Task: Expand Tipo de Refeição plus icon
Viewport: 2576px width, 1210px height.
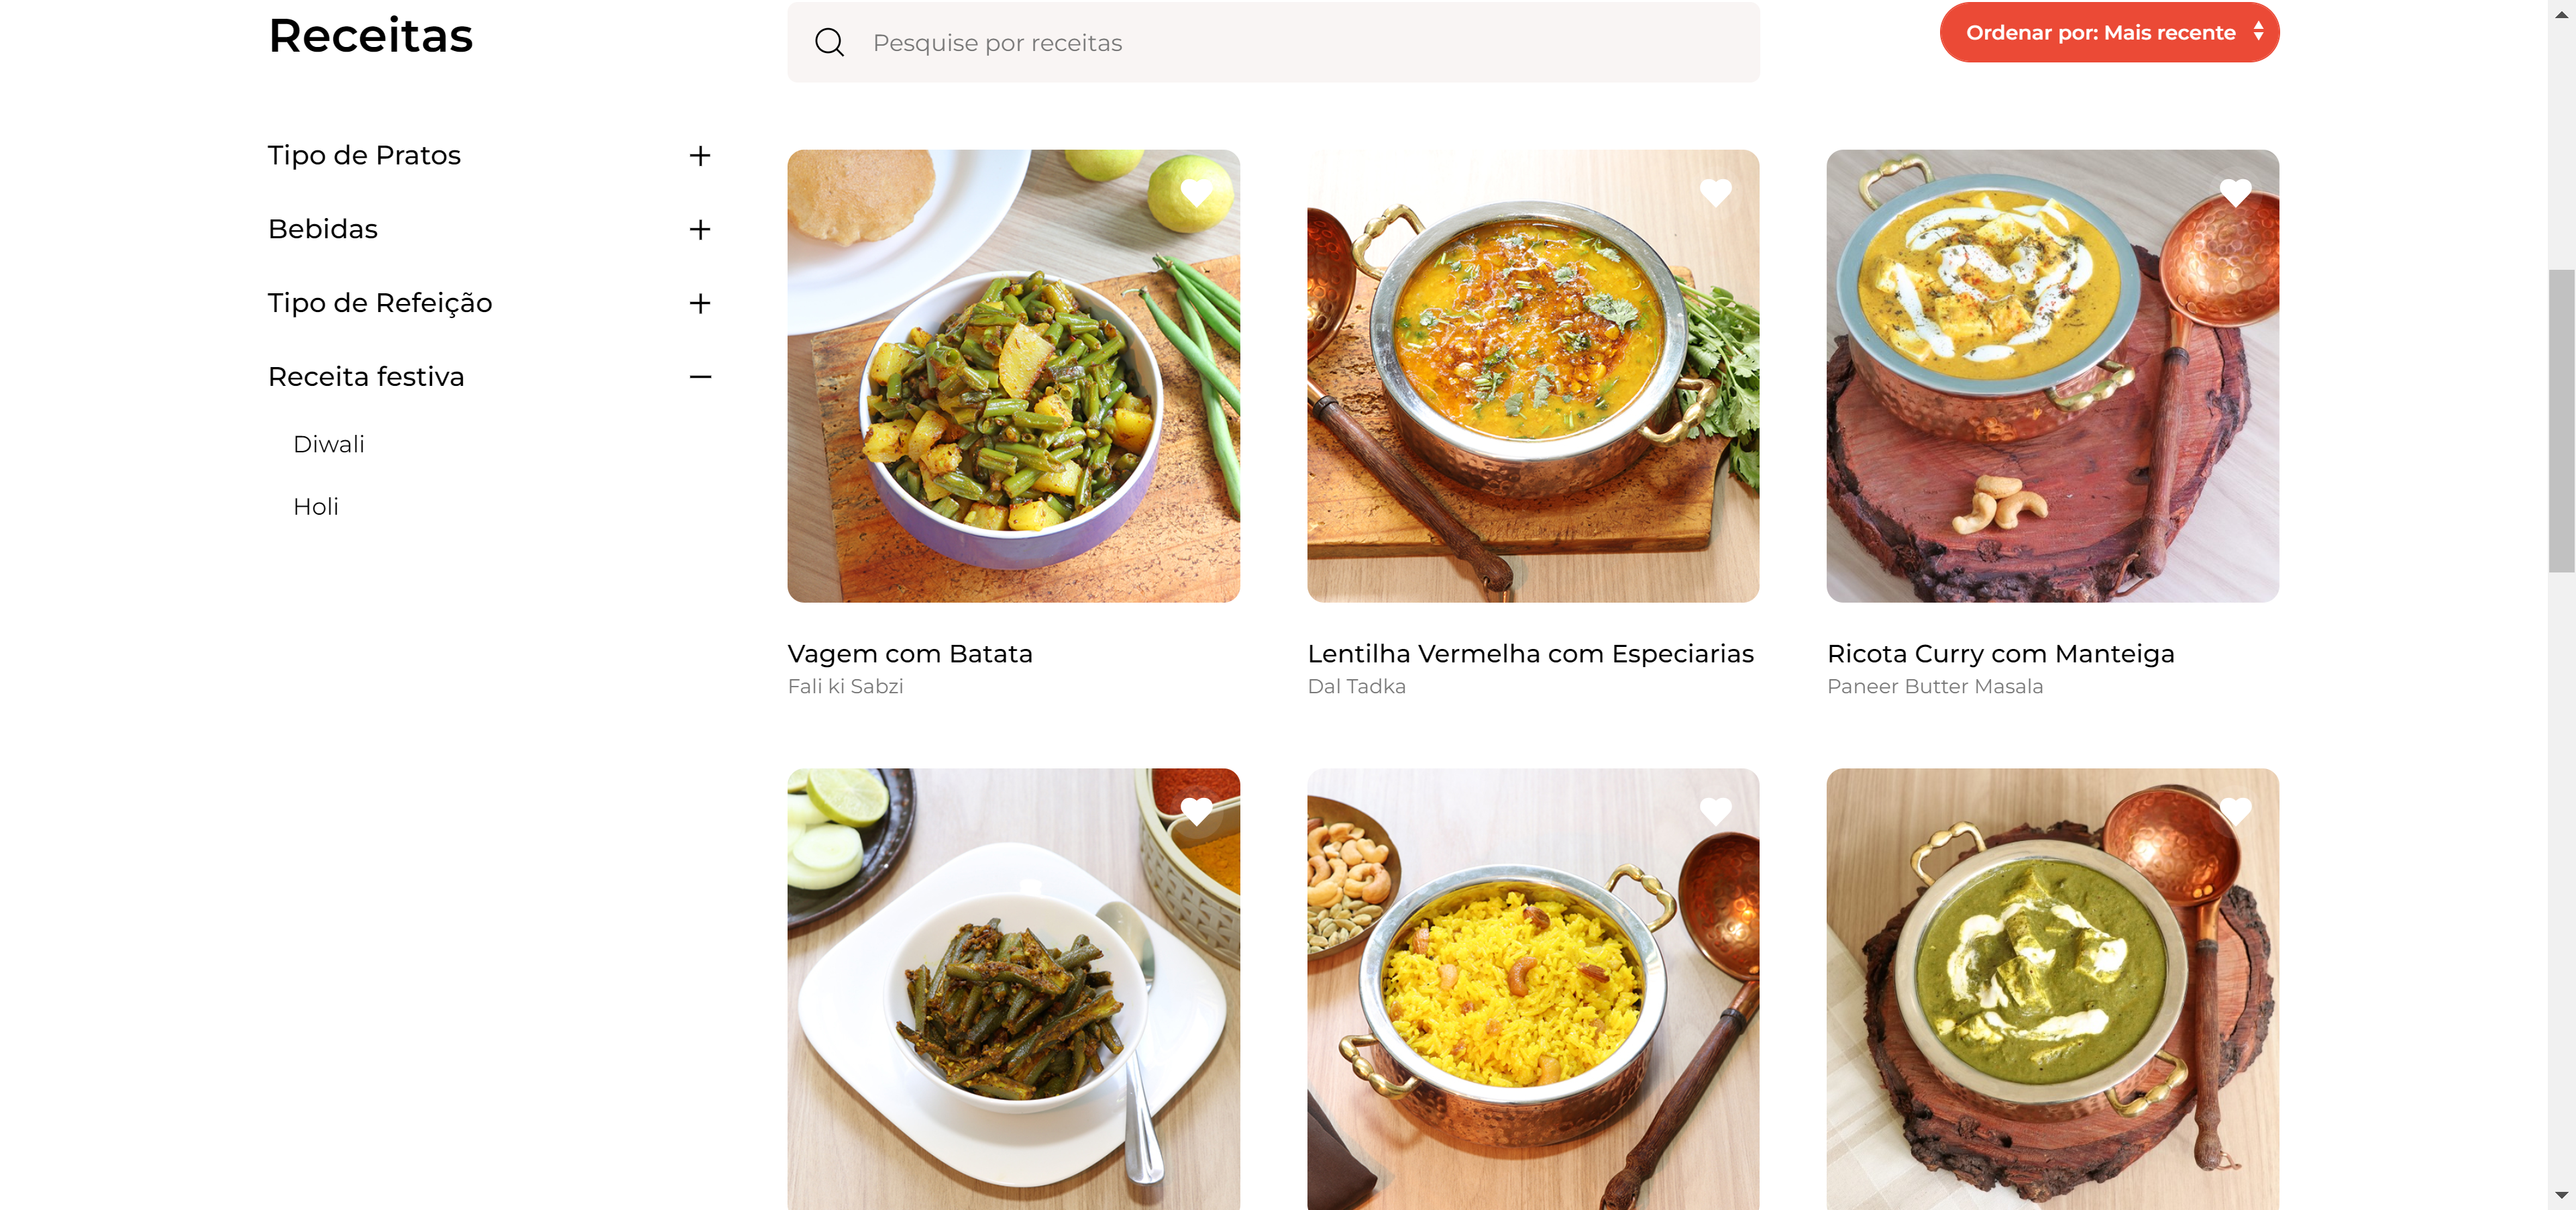Action: click(x=700, y=304)
